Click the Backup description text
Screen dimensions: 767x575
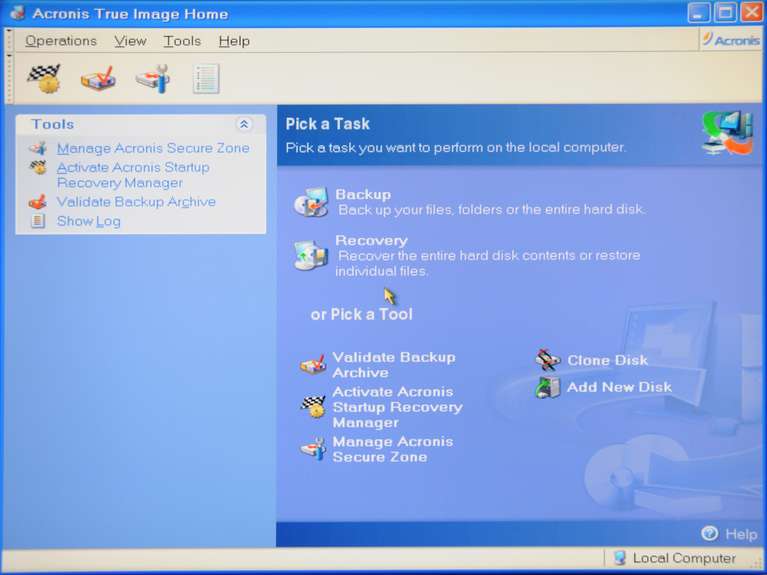click(x=492, y=209)
